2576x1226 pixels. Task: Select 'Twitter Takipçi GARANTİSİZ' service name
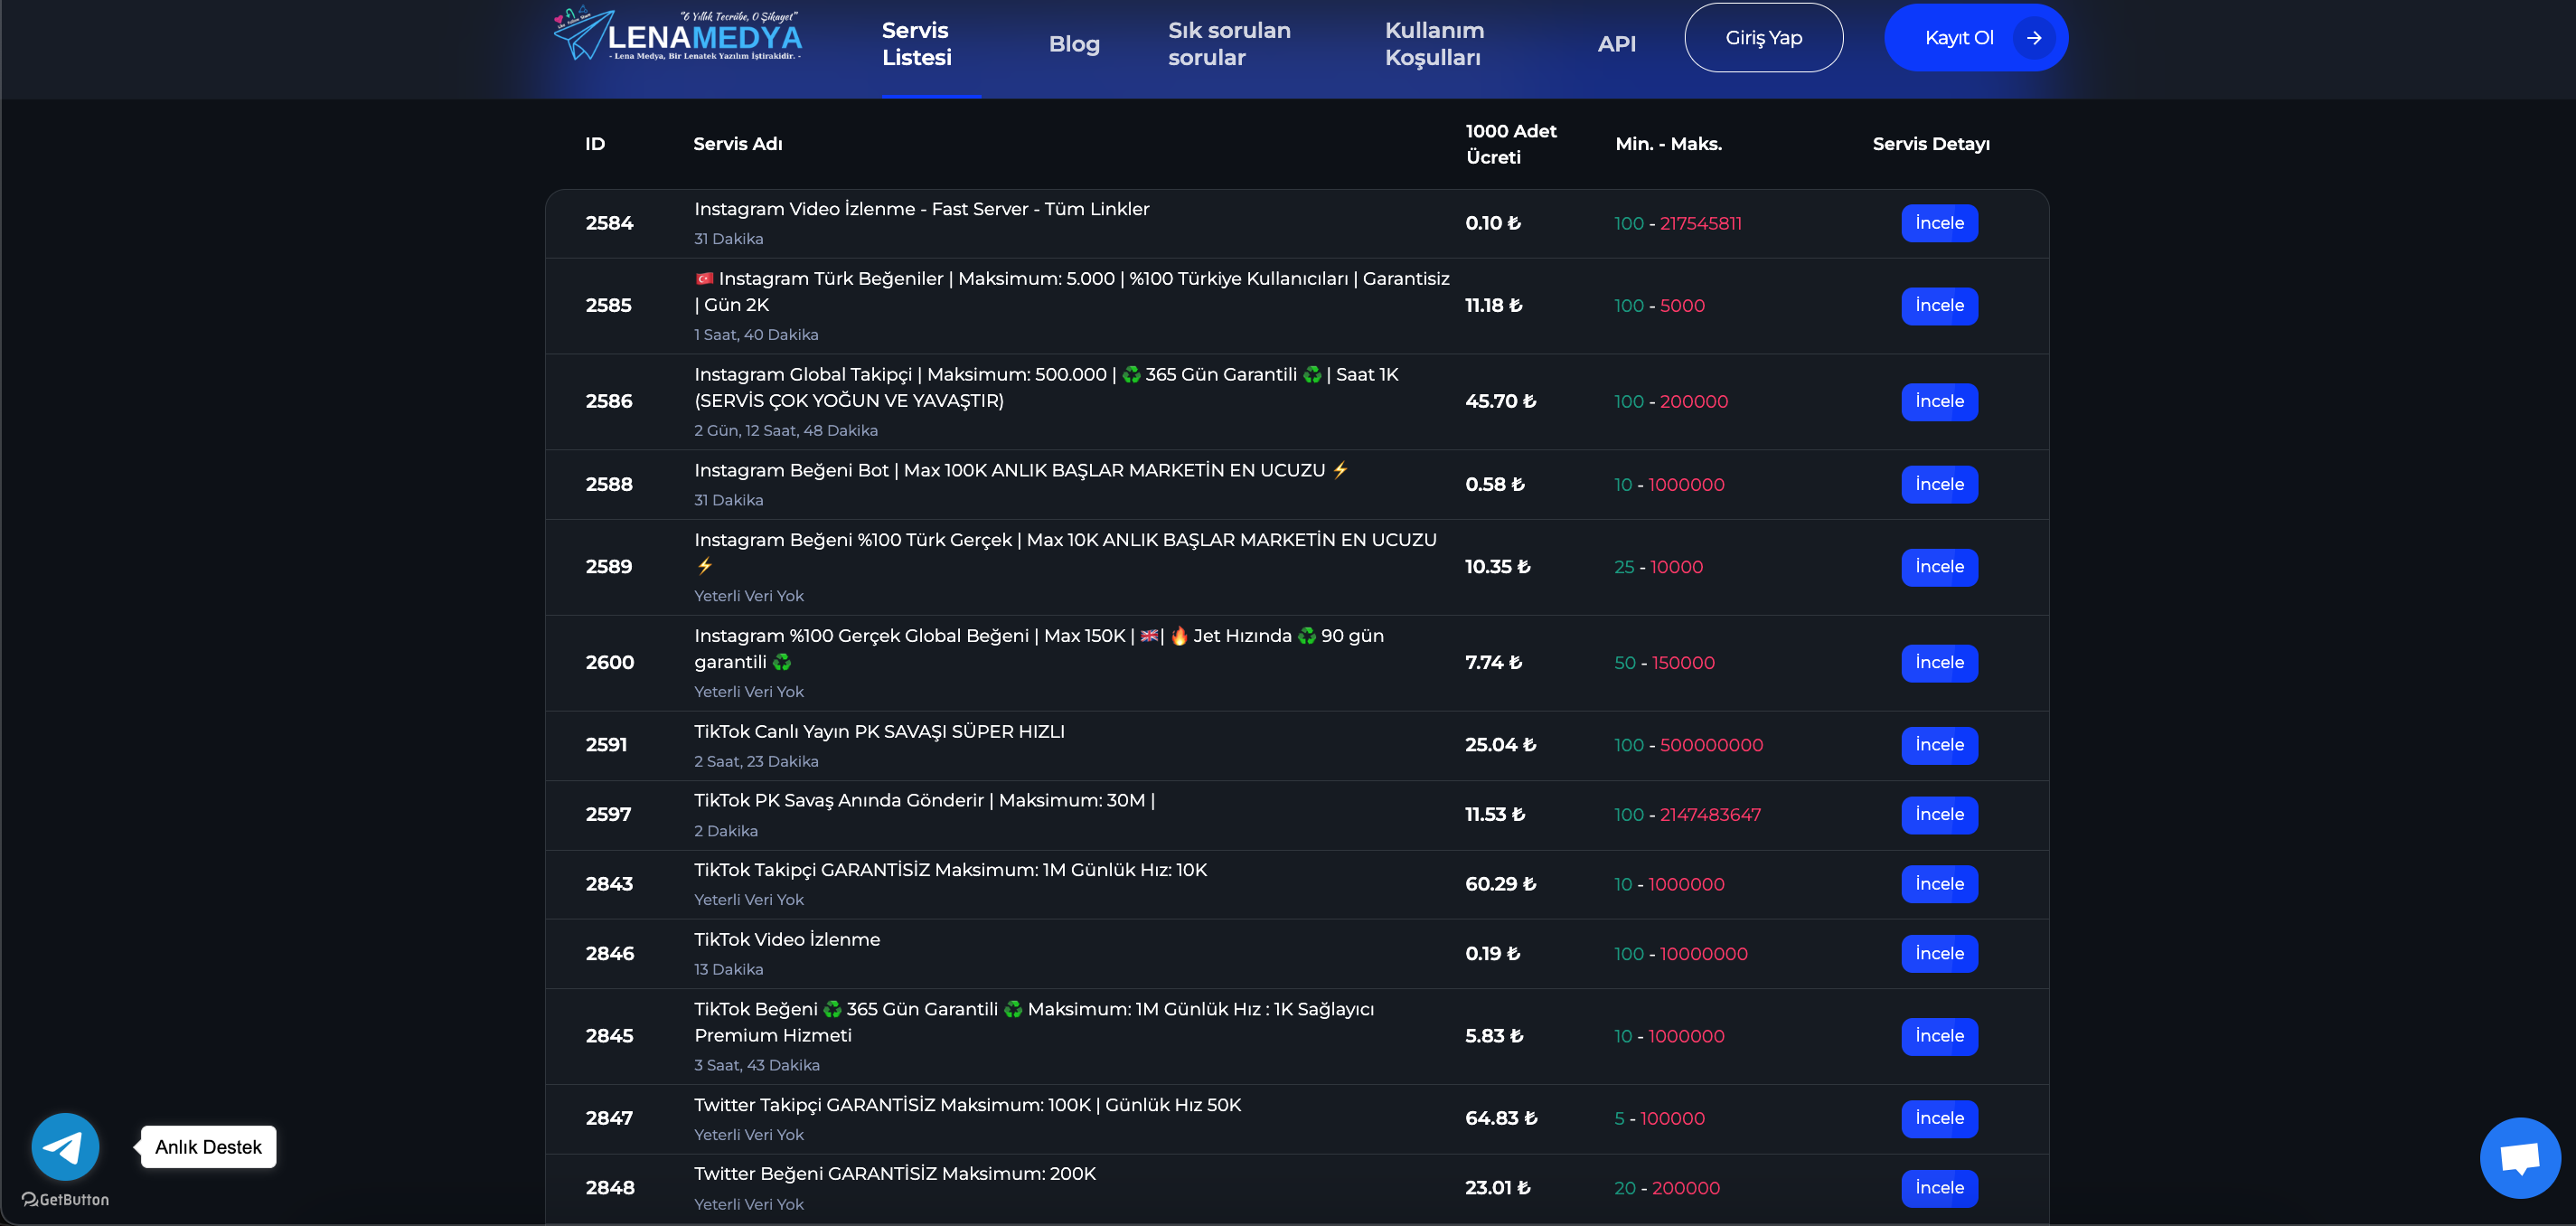tap(967, 1105)
